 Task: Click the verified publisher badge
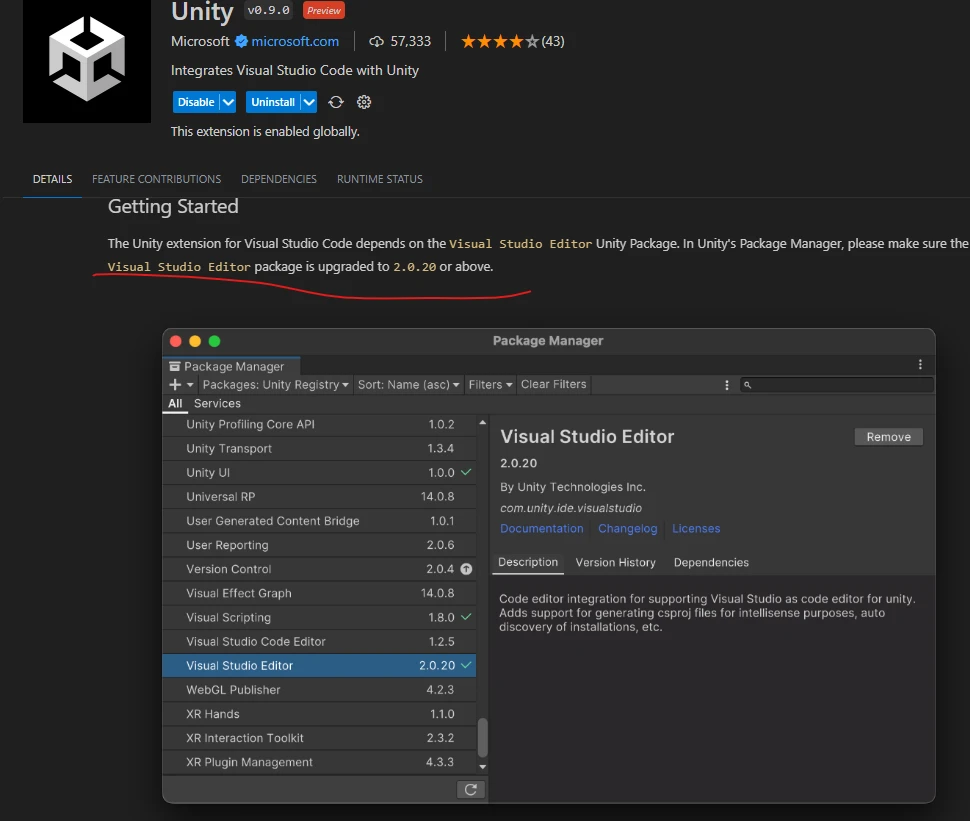241,41
